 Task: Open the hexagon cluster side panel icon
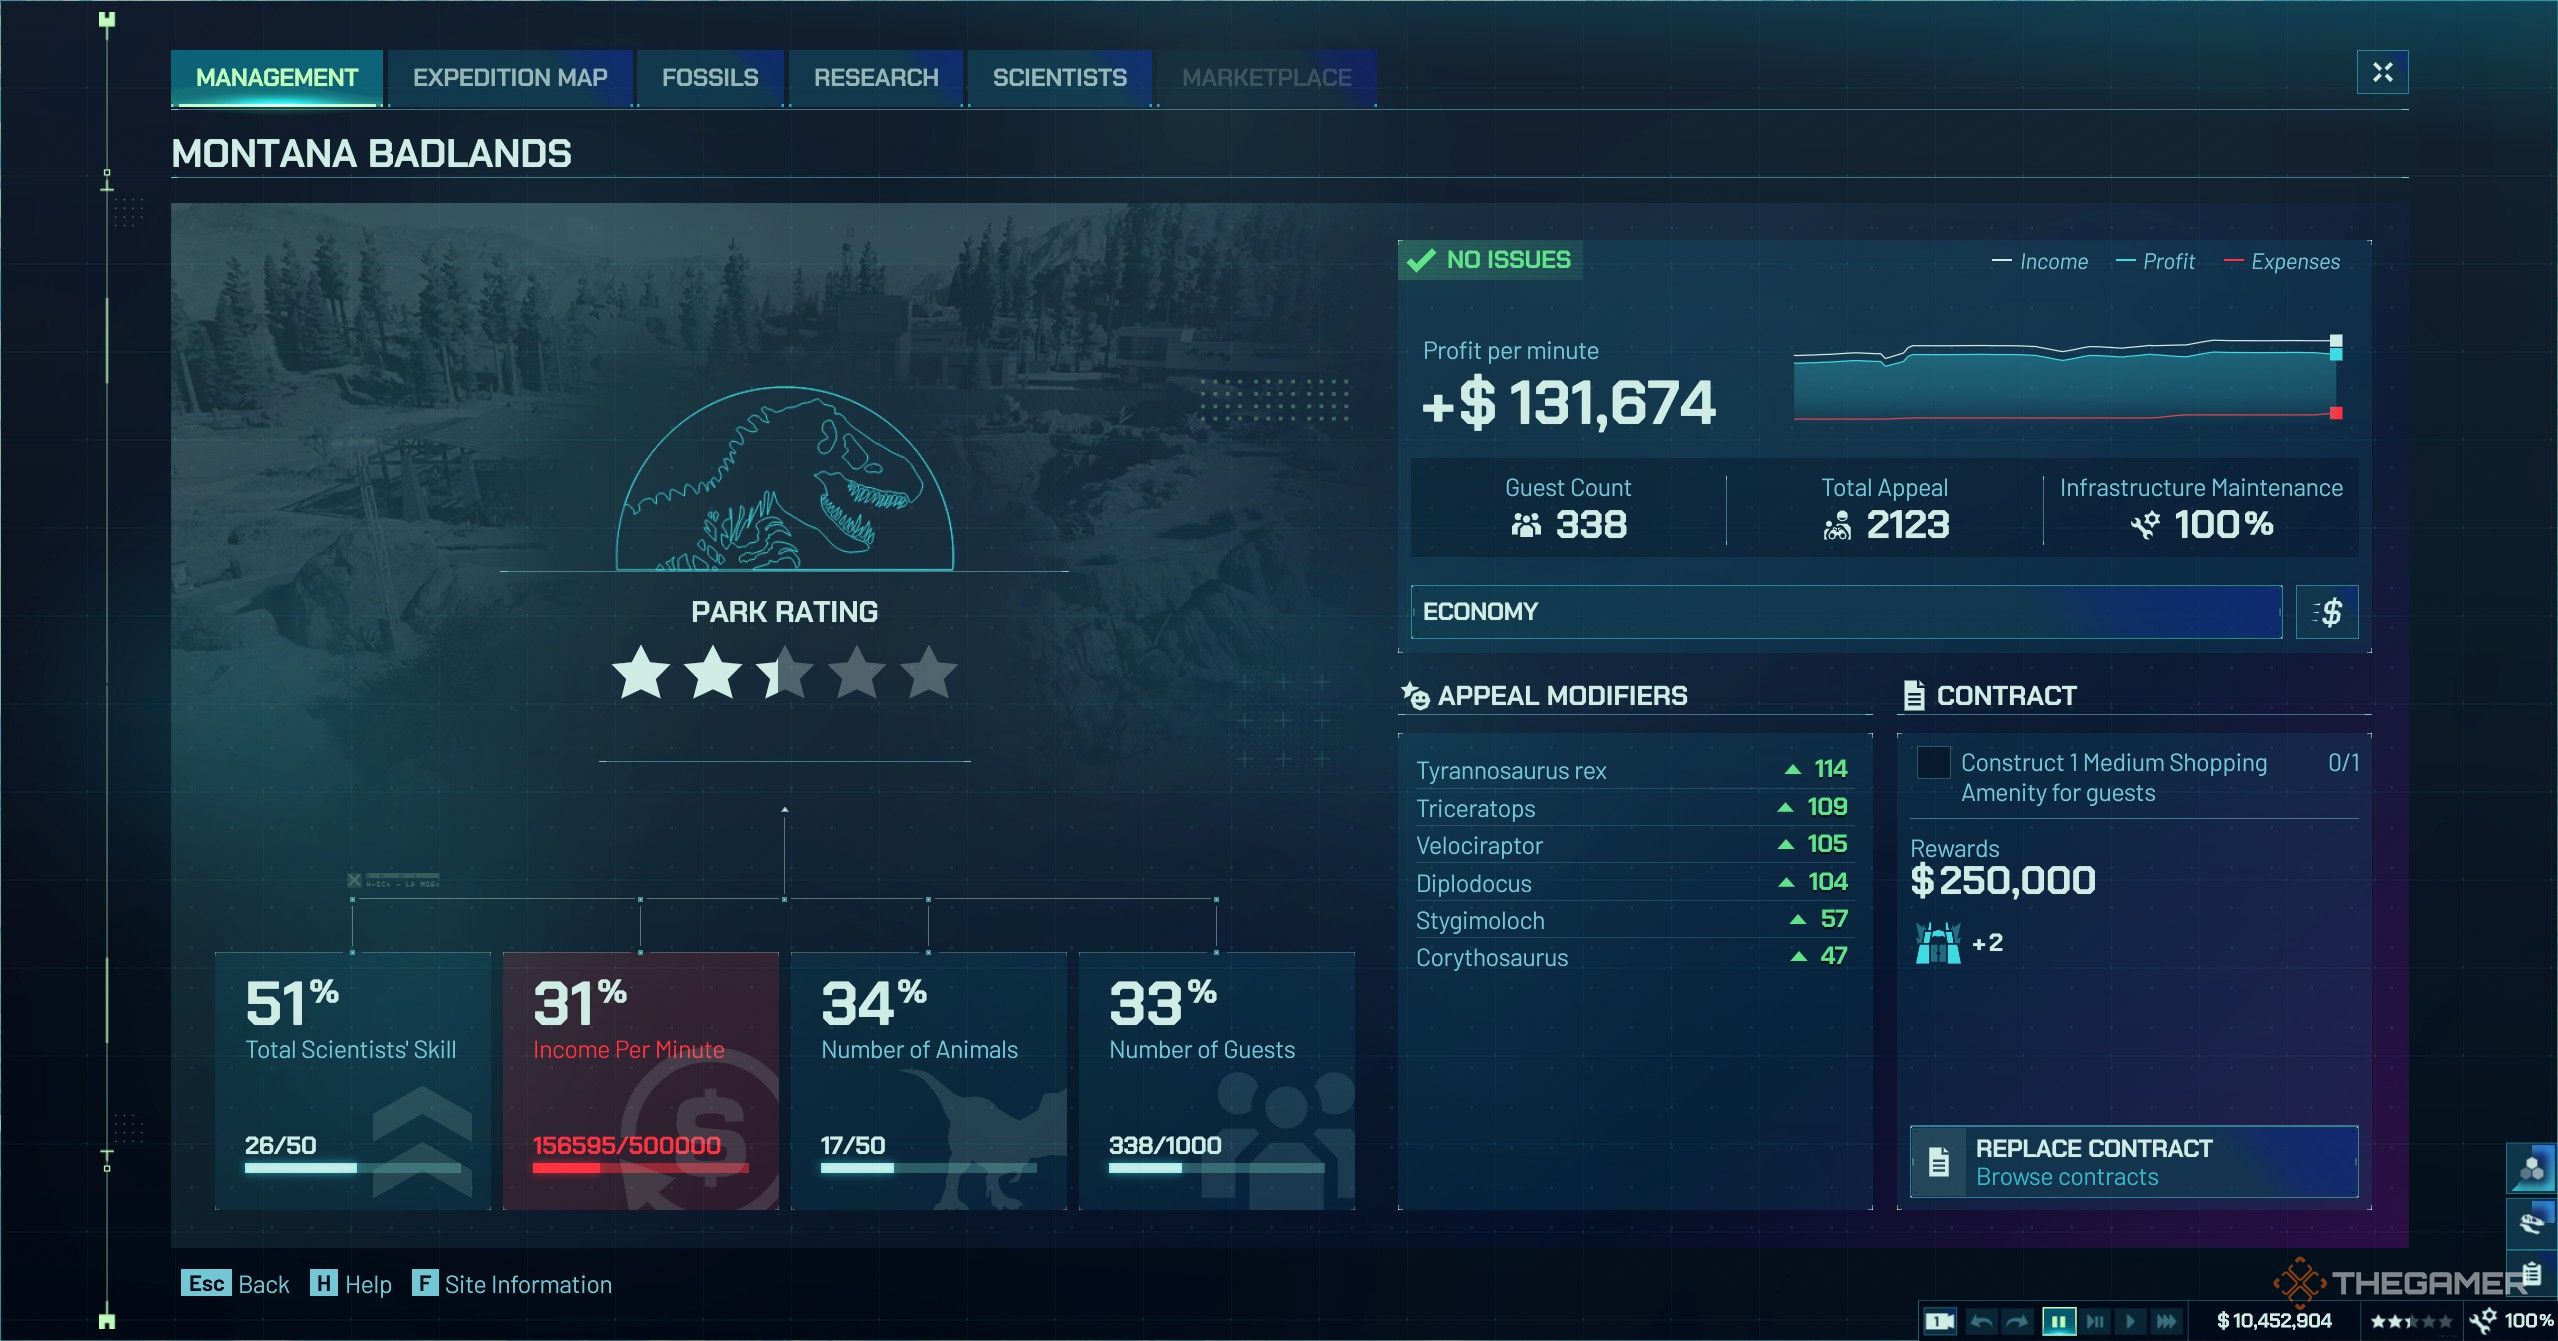coord(2531,1167)
